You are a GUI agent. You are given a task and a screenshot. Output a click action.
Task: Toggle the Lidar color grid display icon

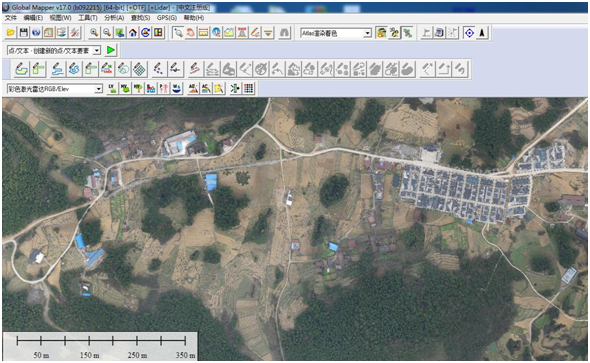[248, 89]
